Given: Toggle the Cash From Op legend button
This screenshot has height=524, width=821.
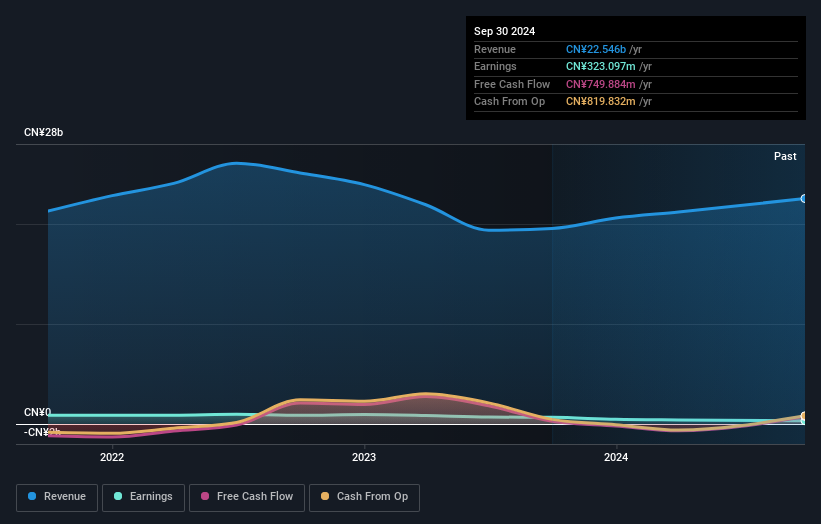Looking at the screenshot, I should pos(364,497).
